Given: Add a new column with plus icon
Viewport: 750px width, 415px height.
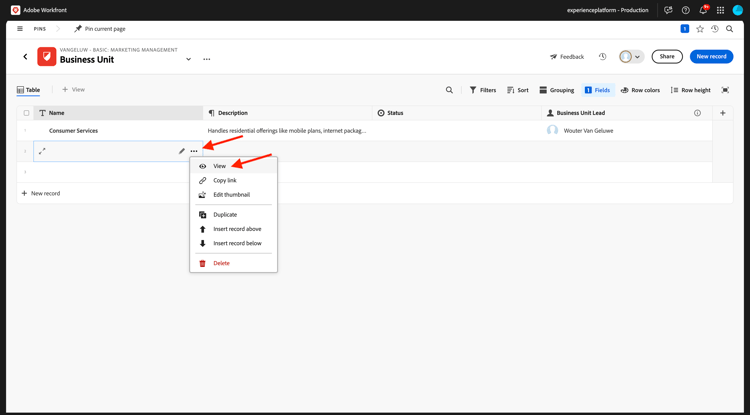Looking at the screenshot, I should (x=723, y=113).
